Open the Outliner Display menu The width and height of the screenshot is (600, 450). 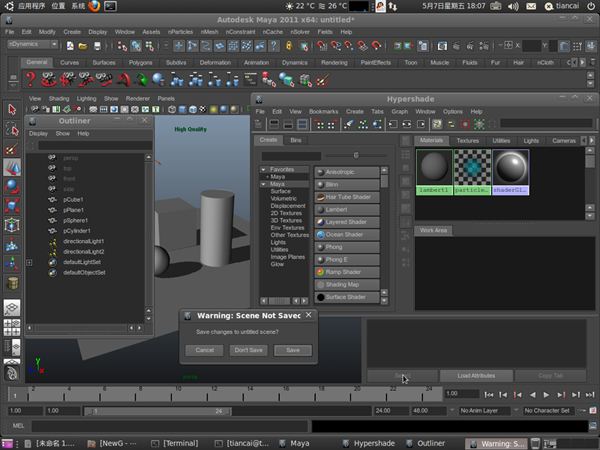[38, 134]
